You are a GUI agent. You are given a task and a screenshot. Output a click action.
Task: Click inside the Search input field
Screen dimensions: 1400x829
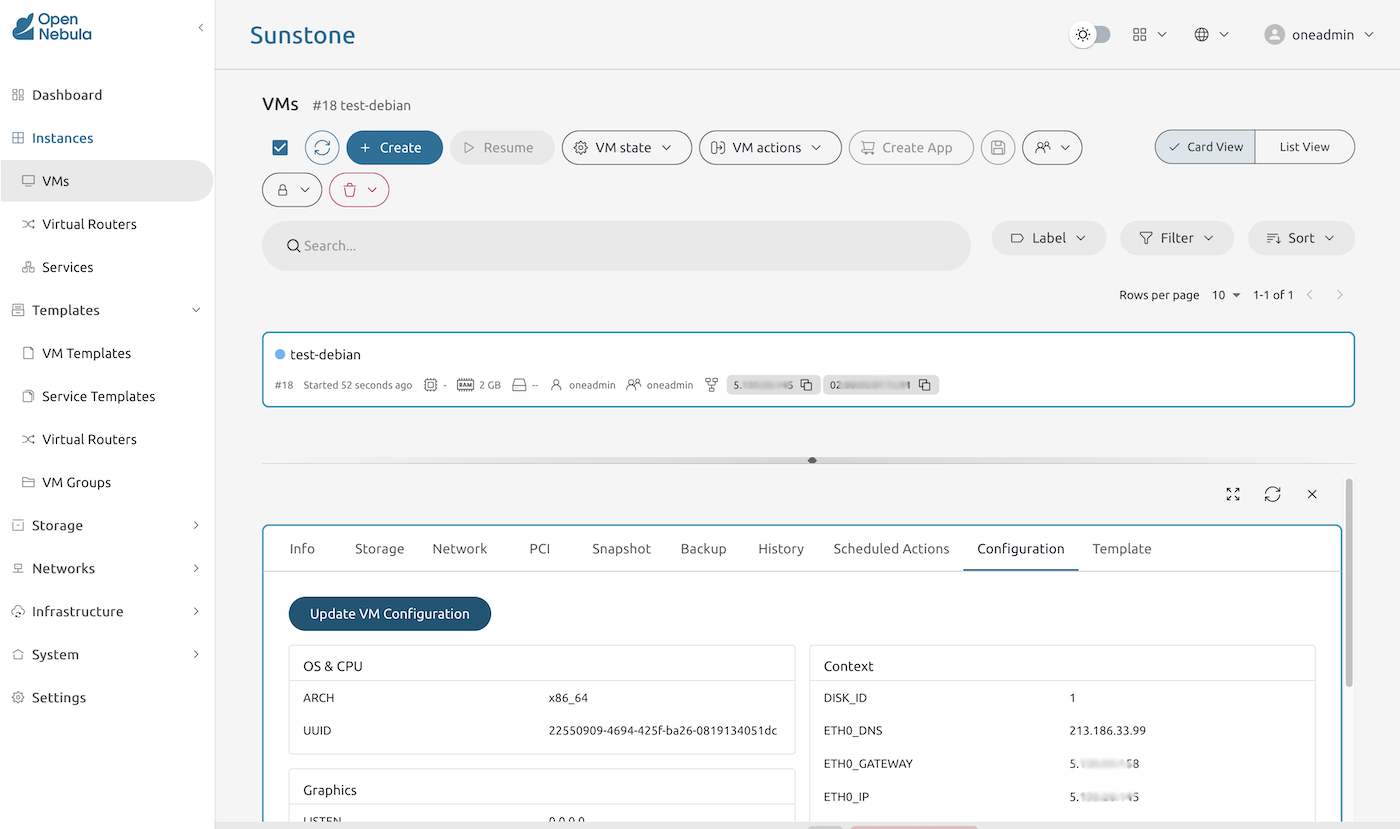click(x=614, y=245)
